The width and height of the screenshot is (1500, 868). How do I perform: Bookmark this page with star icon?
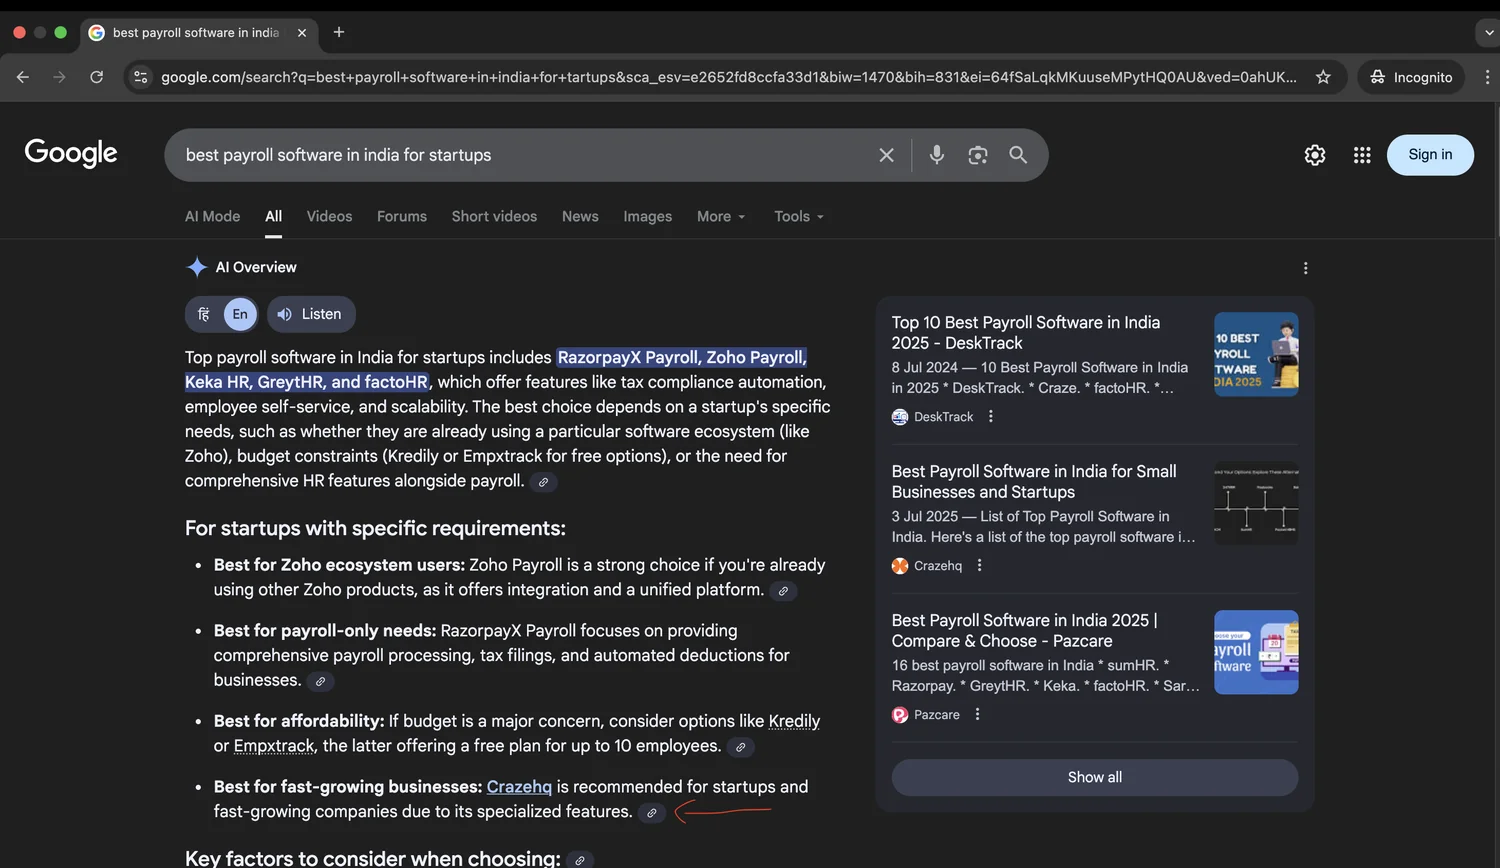[x=1323, y=77]
